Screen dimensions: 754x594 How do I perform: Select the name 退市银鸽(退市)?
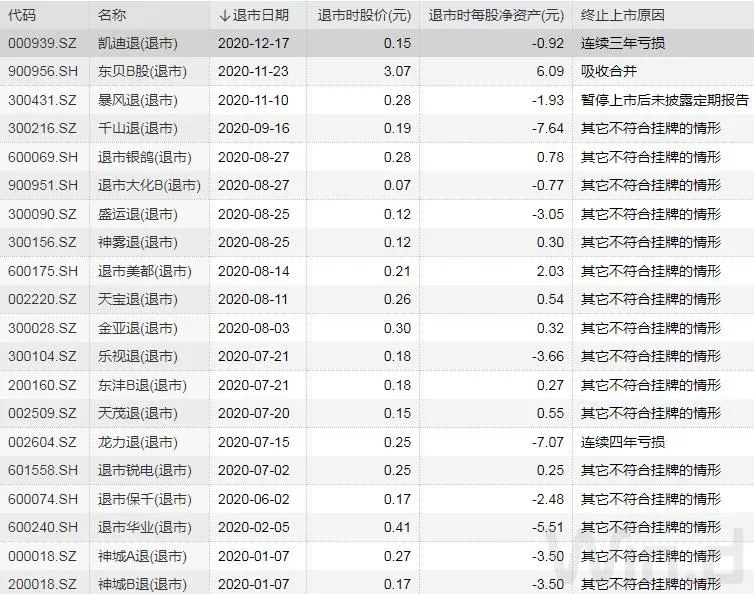tap(144, 157)
